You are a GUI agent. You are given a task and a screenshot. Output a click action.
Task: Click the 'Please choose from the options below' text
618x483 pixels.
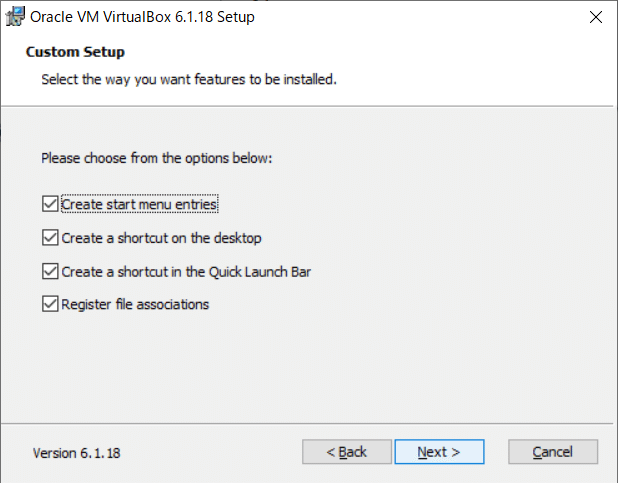pyautogui.click(x=156, y=158)
